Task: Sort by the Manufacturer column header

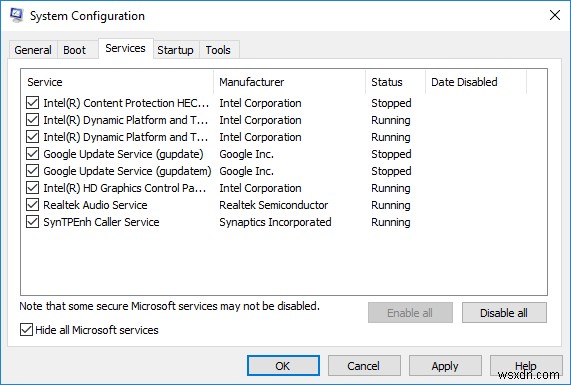Action: 290,82
